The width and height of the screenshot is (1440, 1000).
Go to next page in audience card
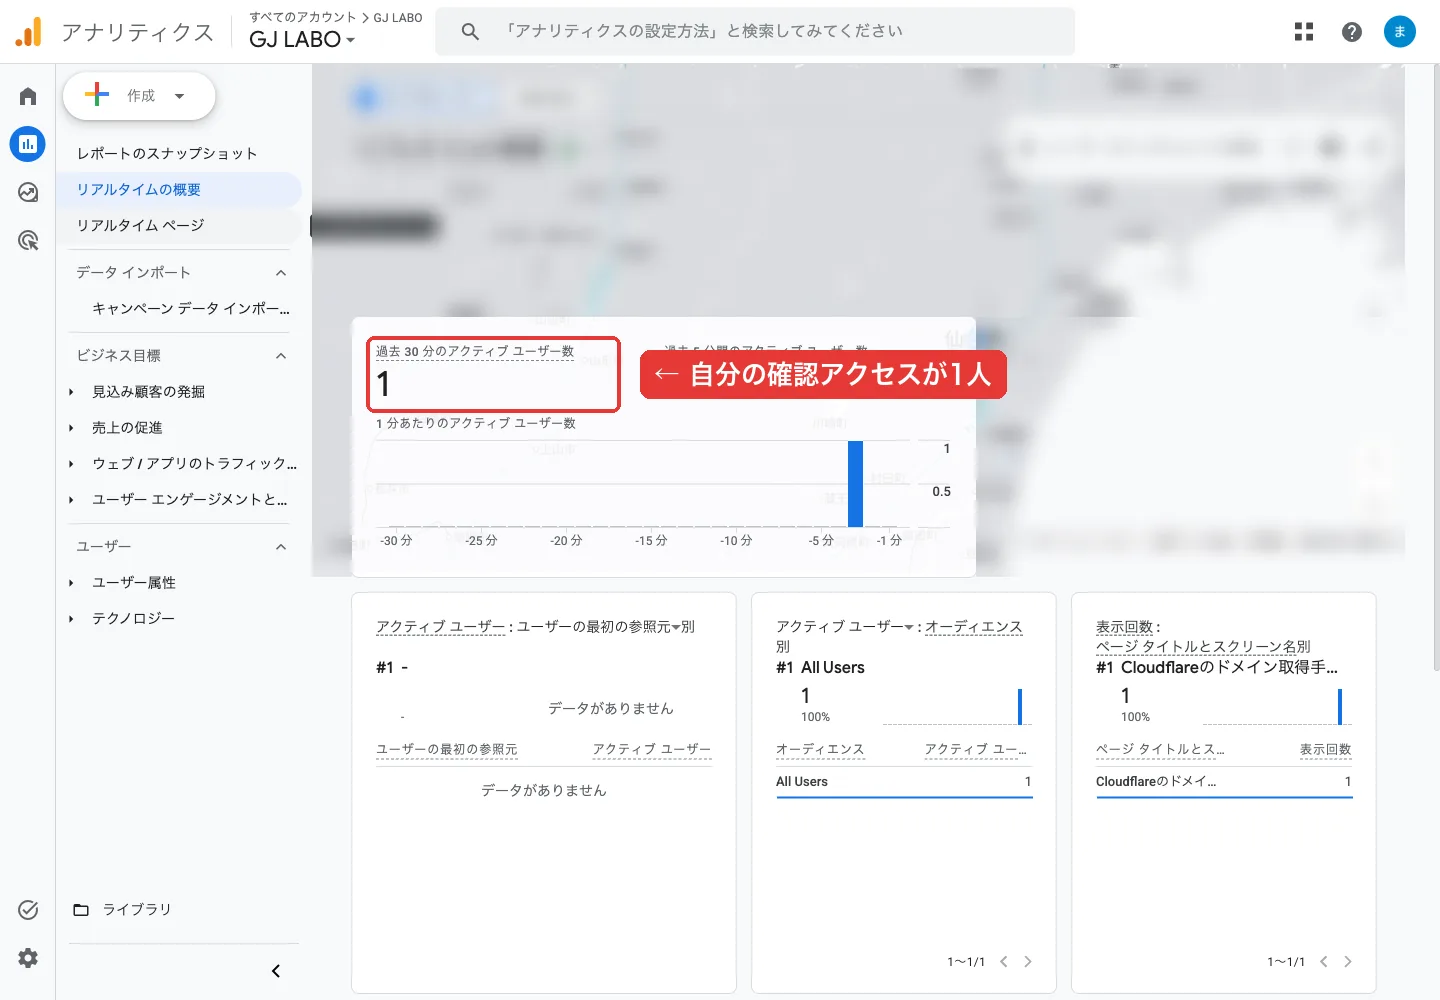pyautogui.click(x=1028, y=962)
